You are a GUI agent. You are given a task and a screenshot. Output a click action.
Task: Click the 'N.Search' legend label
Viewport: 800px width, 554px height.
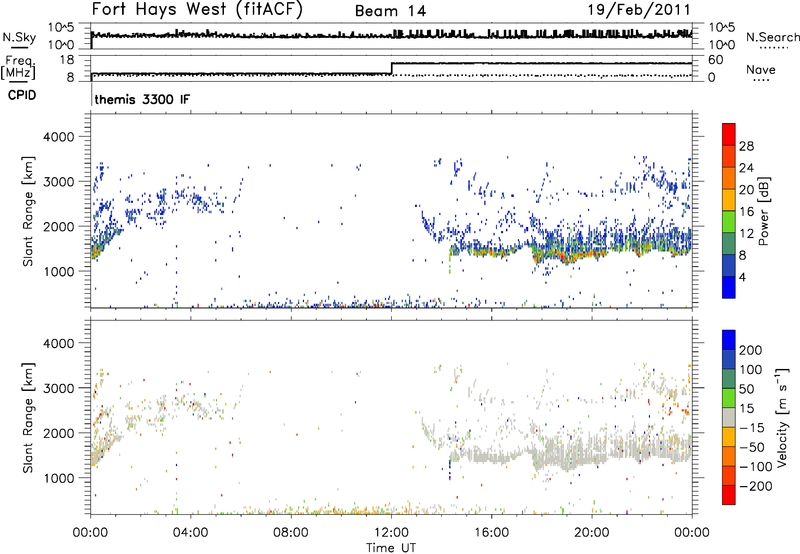coord(772,37)
